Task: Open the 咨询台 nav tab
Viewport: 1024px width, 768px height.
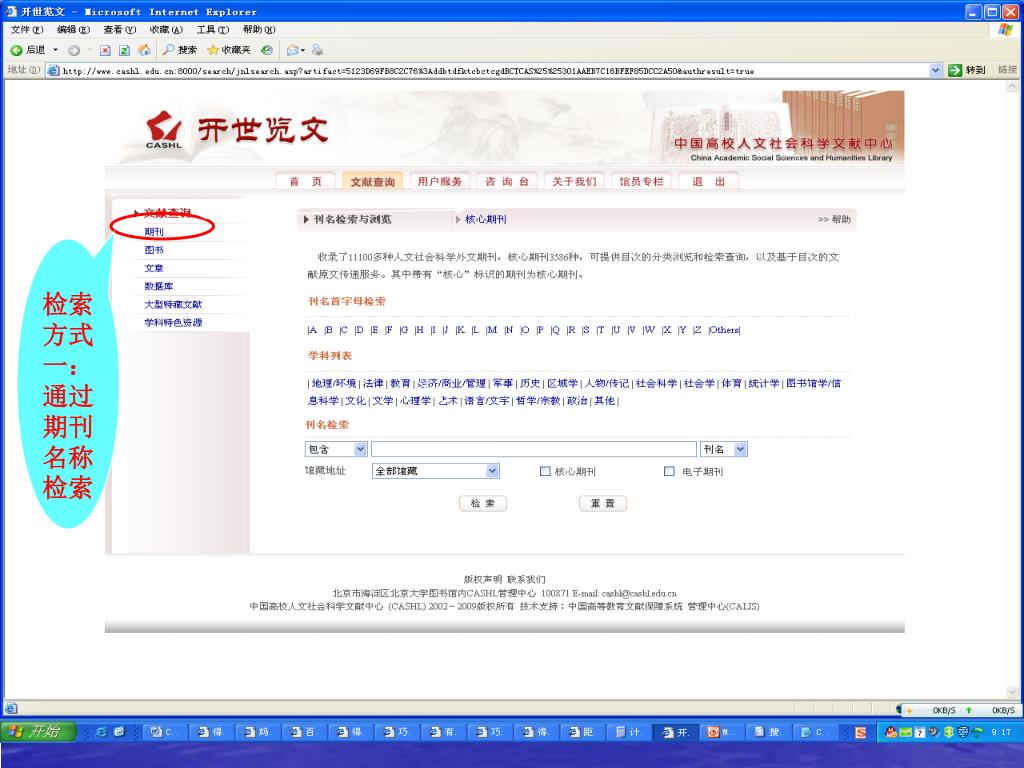Action: (x=507, y=182)
